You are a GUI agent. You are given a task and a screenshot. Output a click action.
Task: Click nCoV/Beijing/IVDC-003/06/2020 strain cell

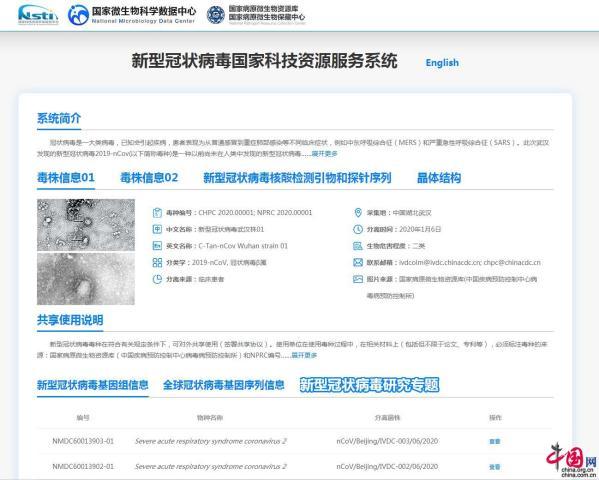point(387,441)
